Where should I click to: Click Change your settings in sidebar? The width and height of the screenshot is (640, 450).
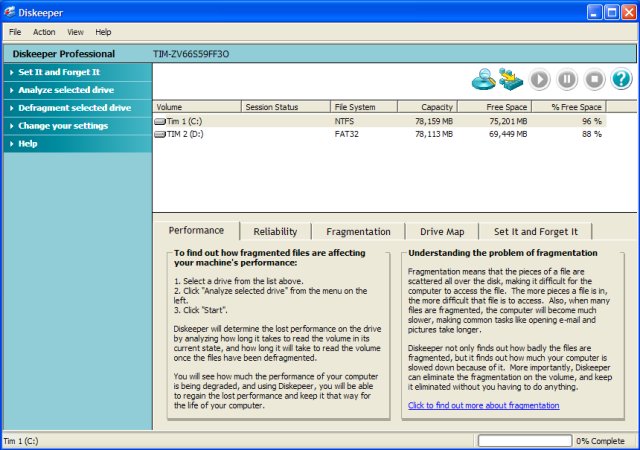63,126
